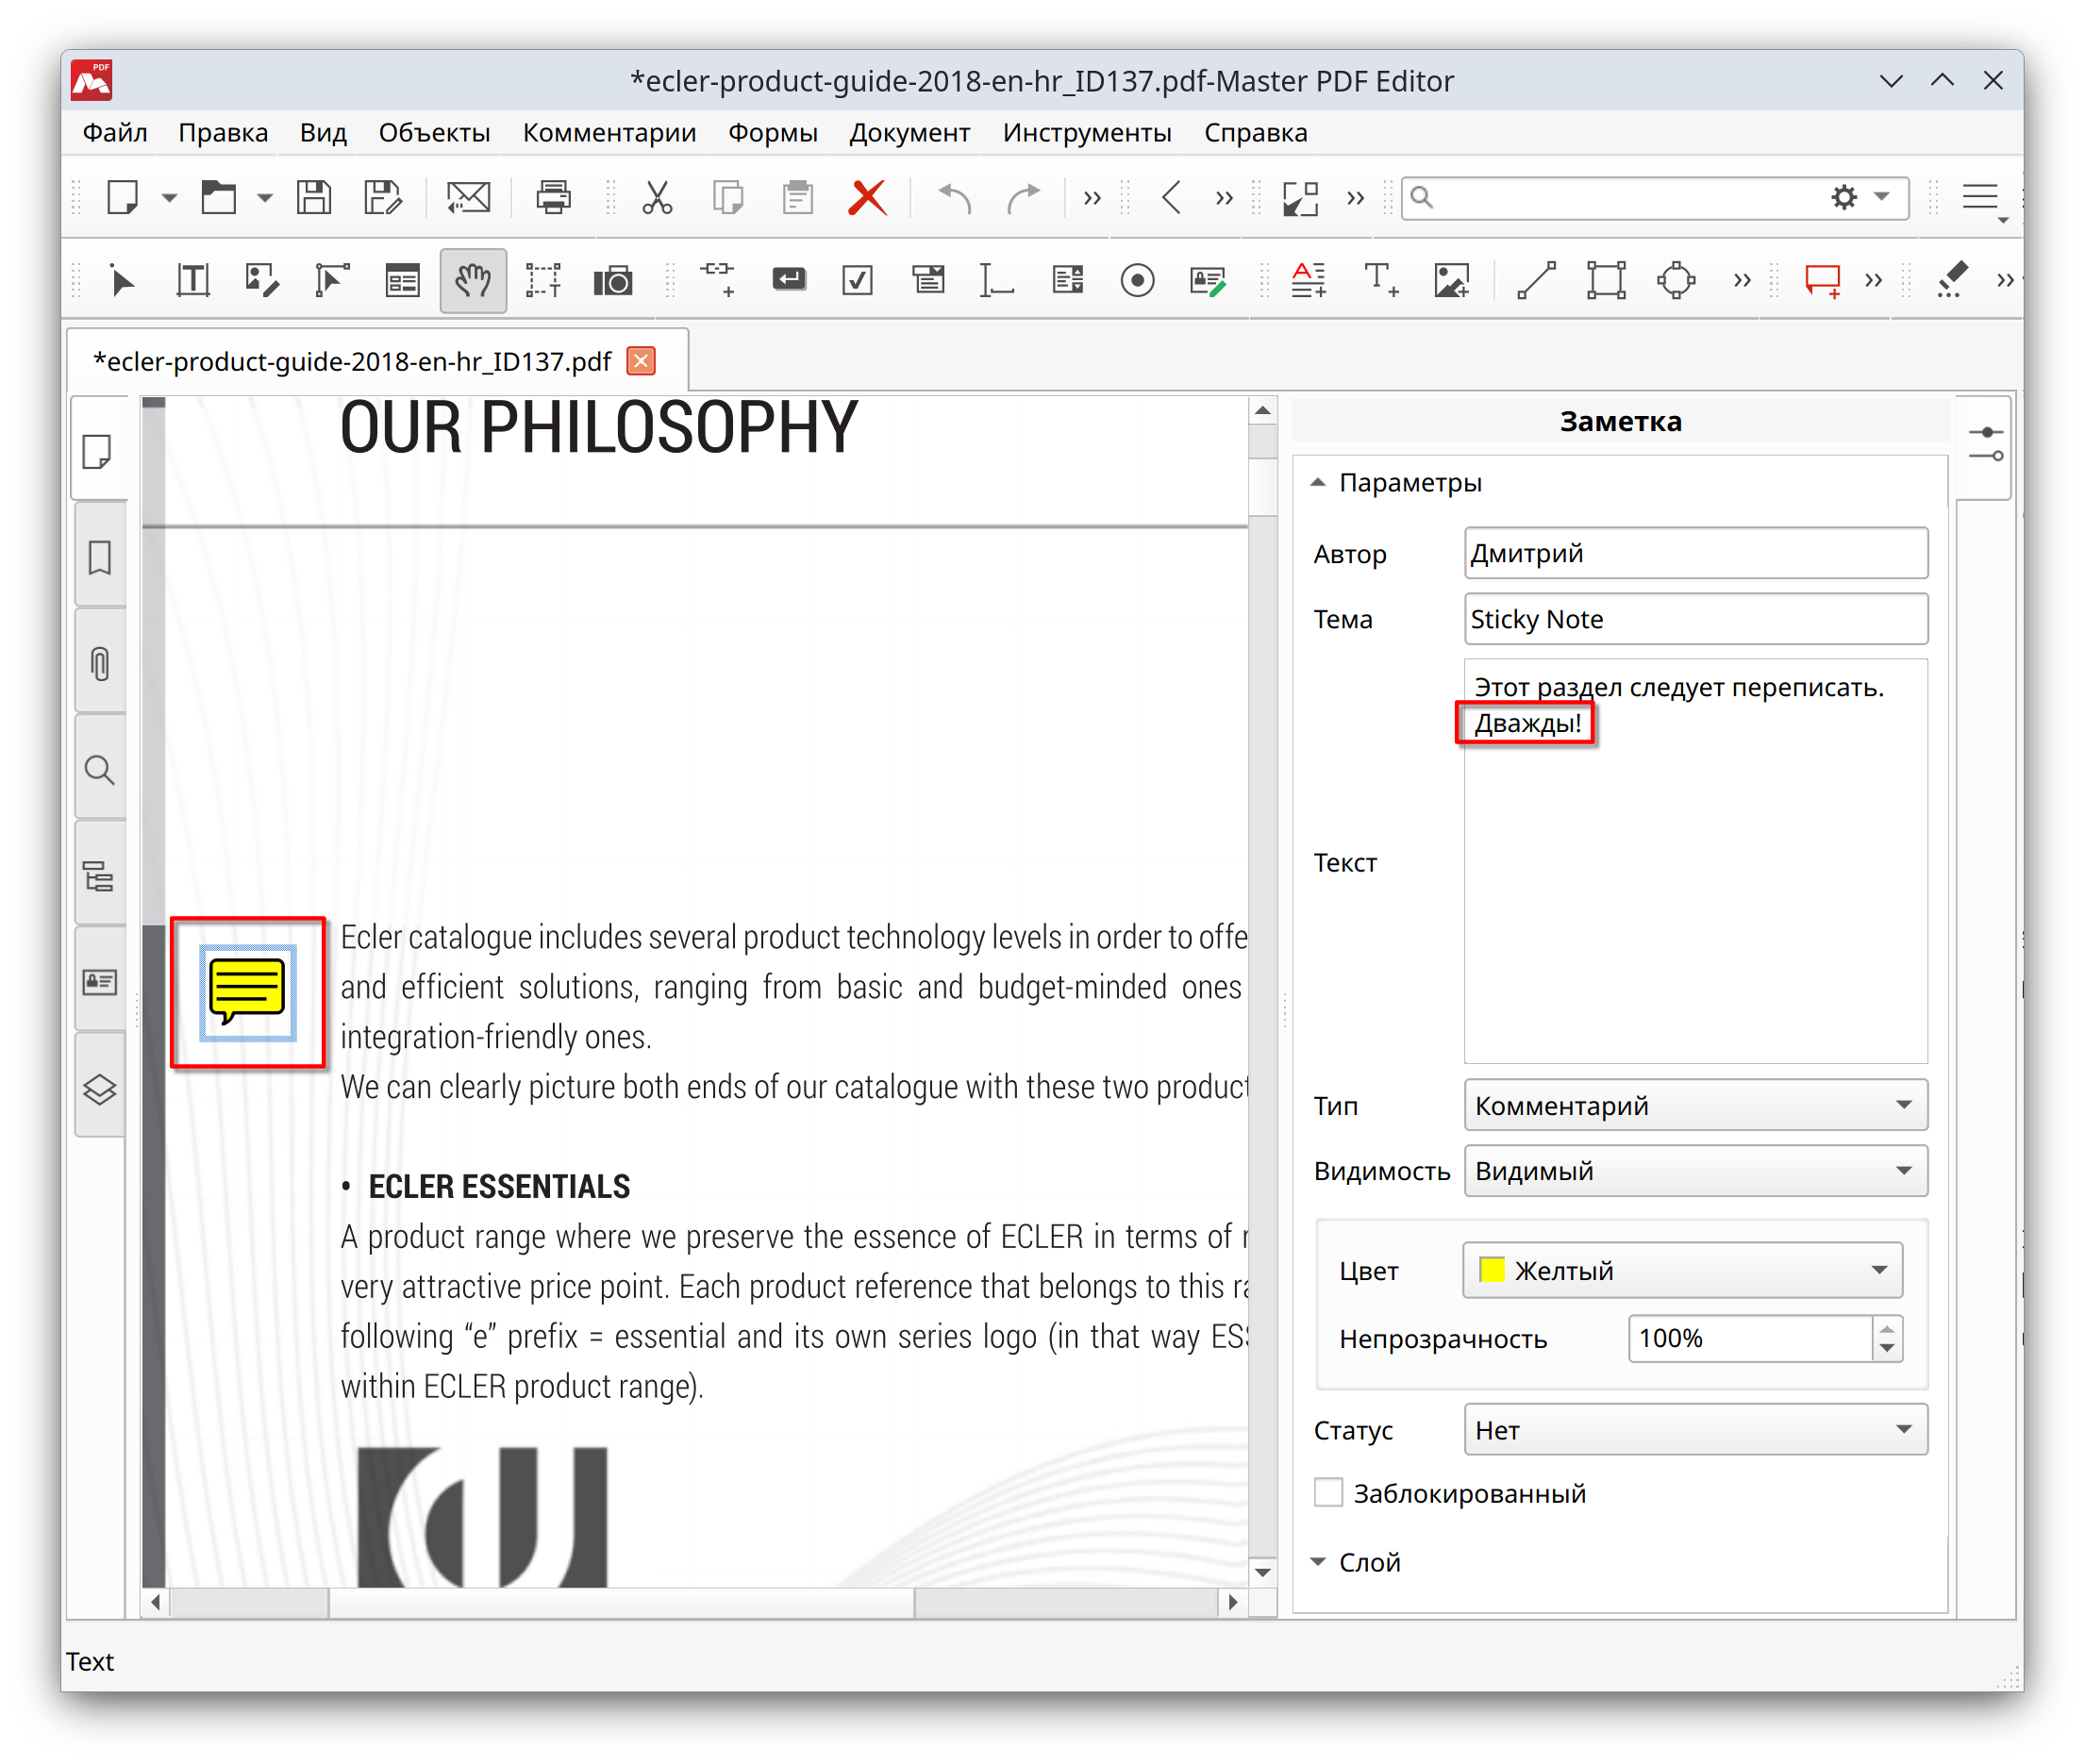
Task: Expand the Слой section
Action: point(1318,1562)
